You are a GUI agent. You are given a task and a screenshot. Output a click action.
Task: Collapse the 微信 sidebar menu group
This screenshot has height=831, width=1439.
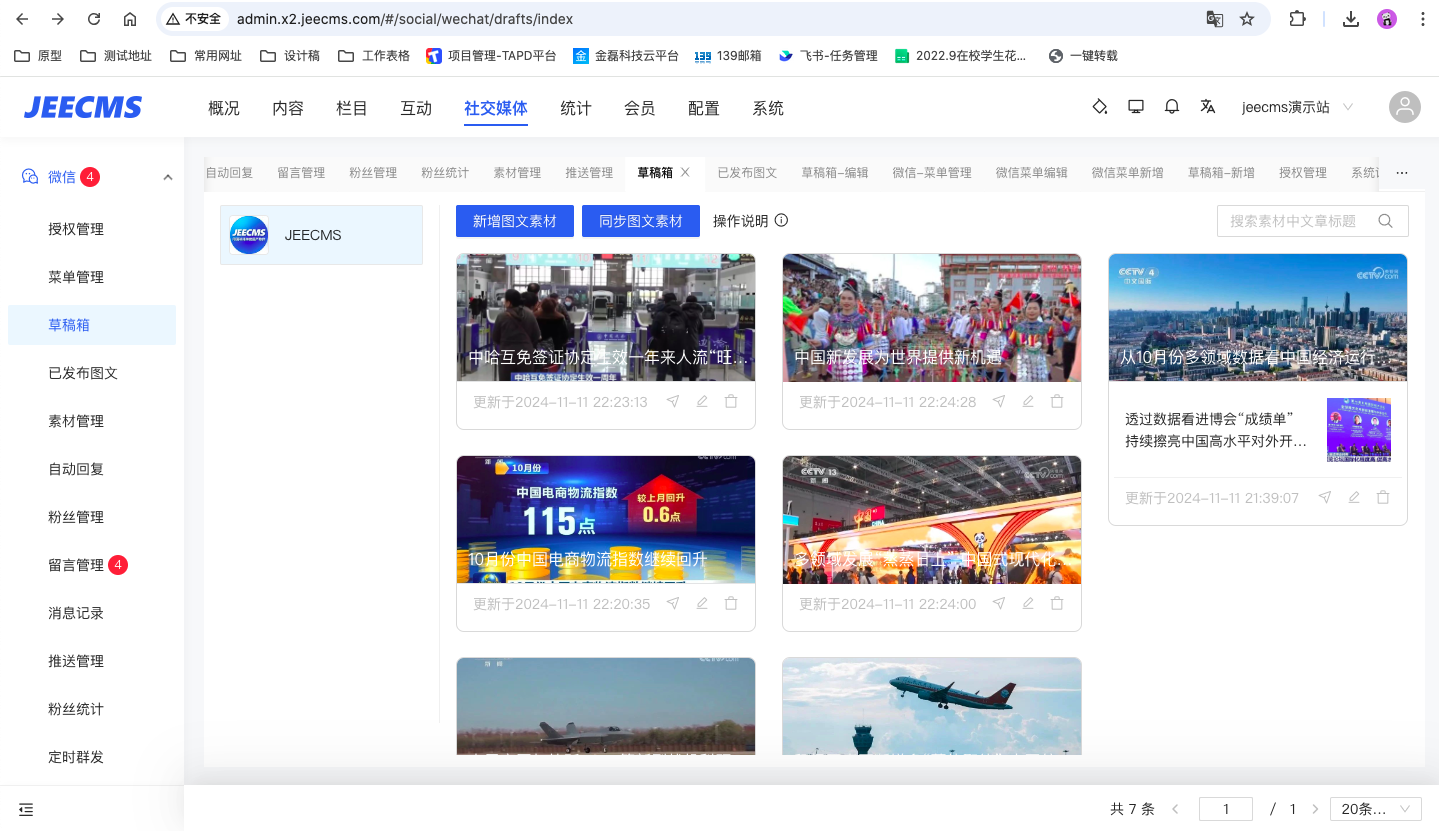[168, 177]
